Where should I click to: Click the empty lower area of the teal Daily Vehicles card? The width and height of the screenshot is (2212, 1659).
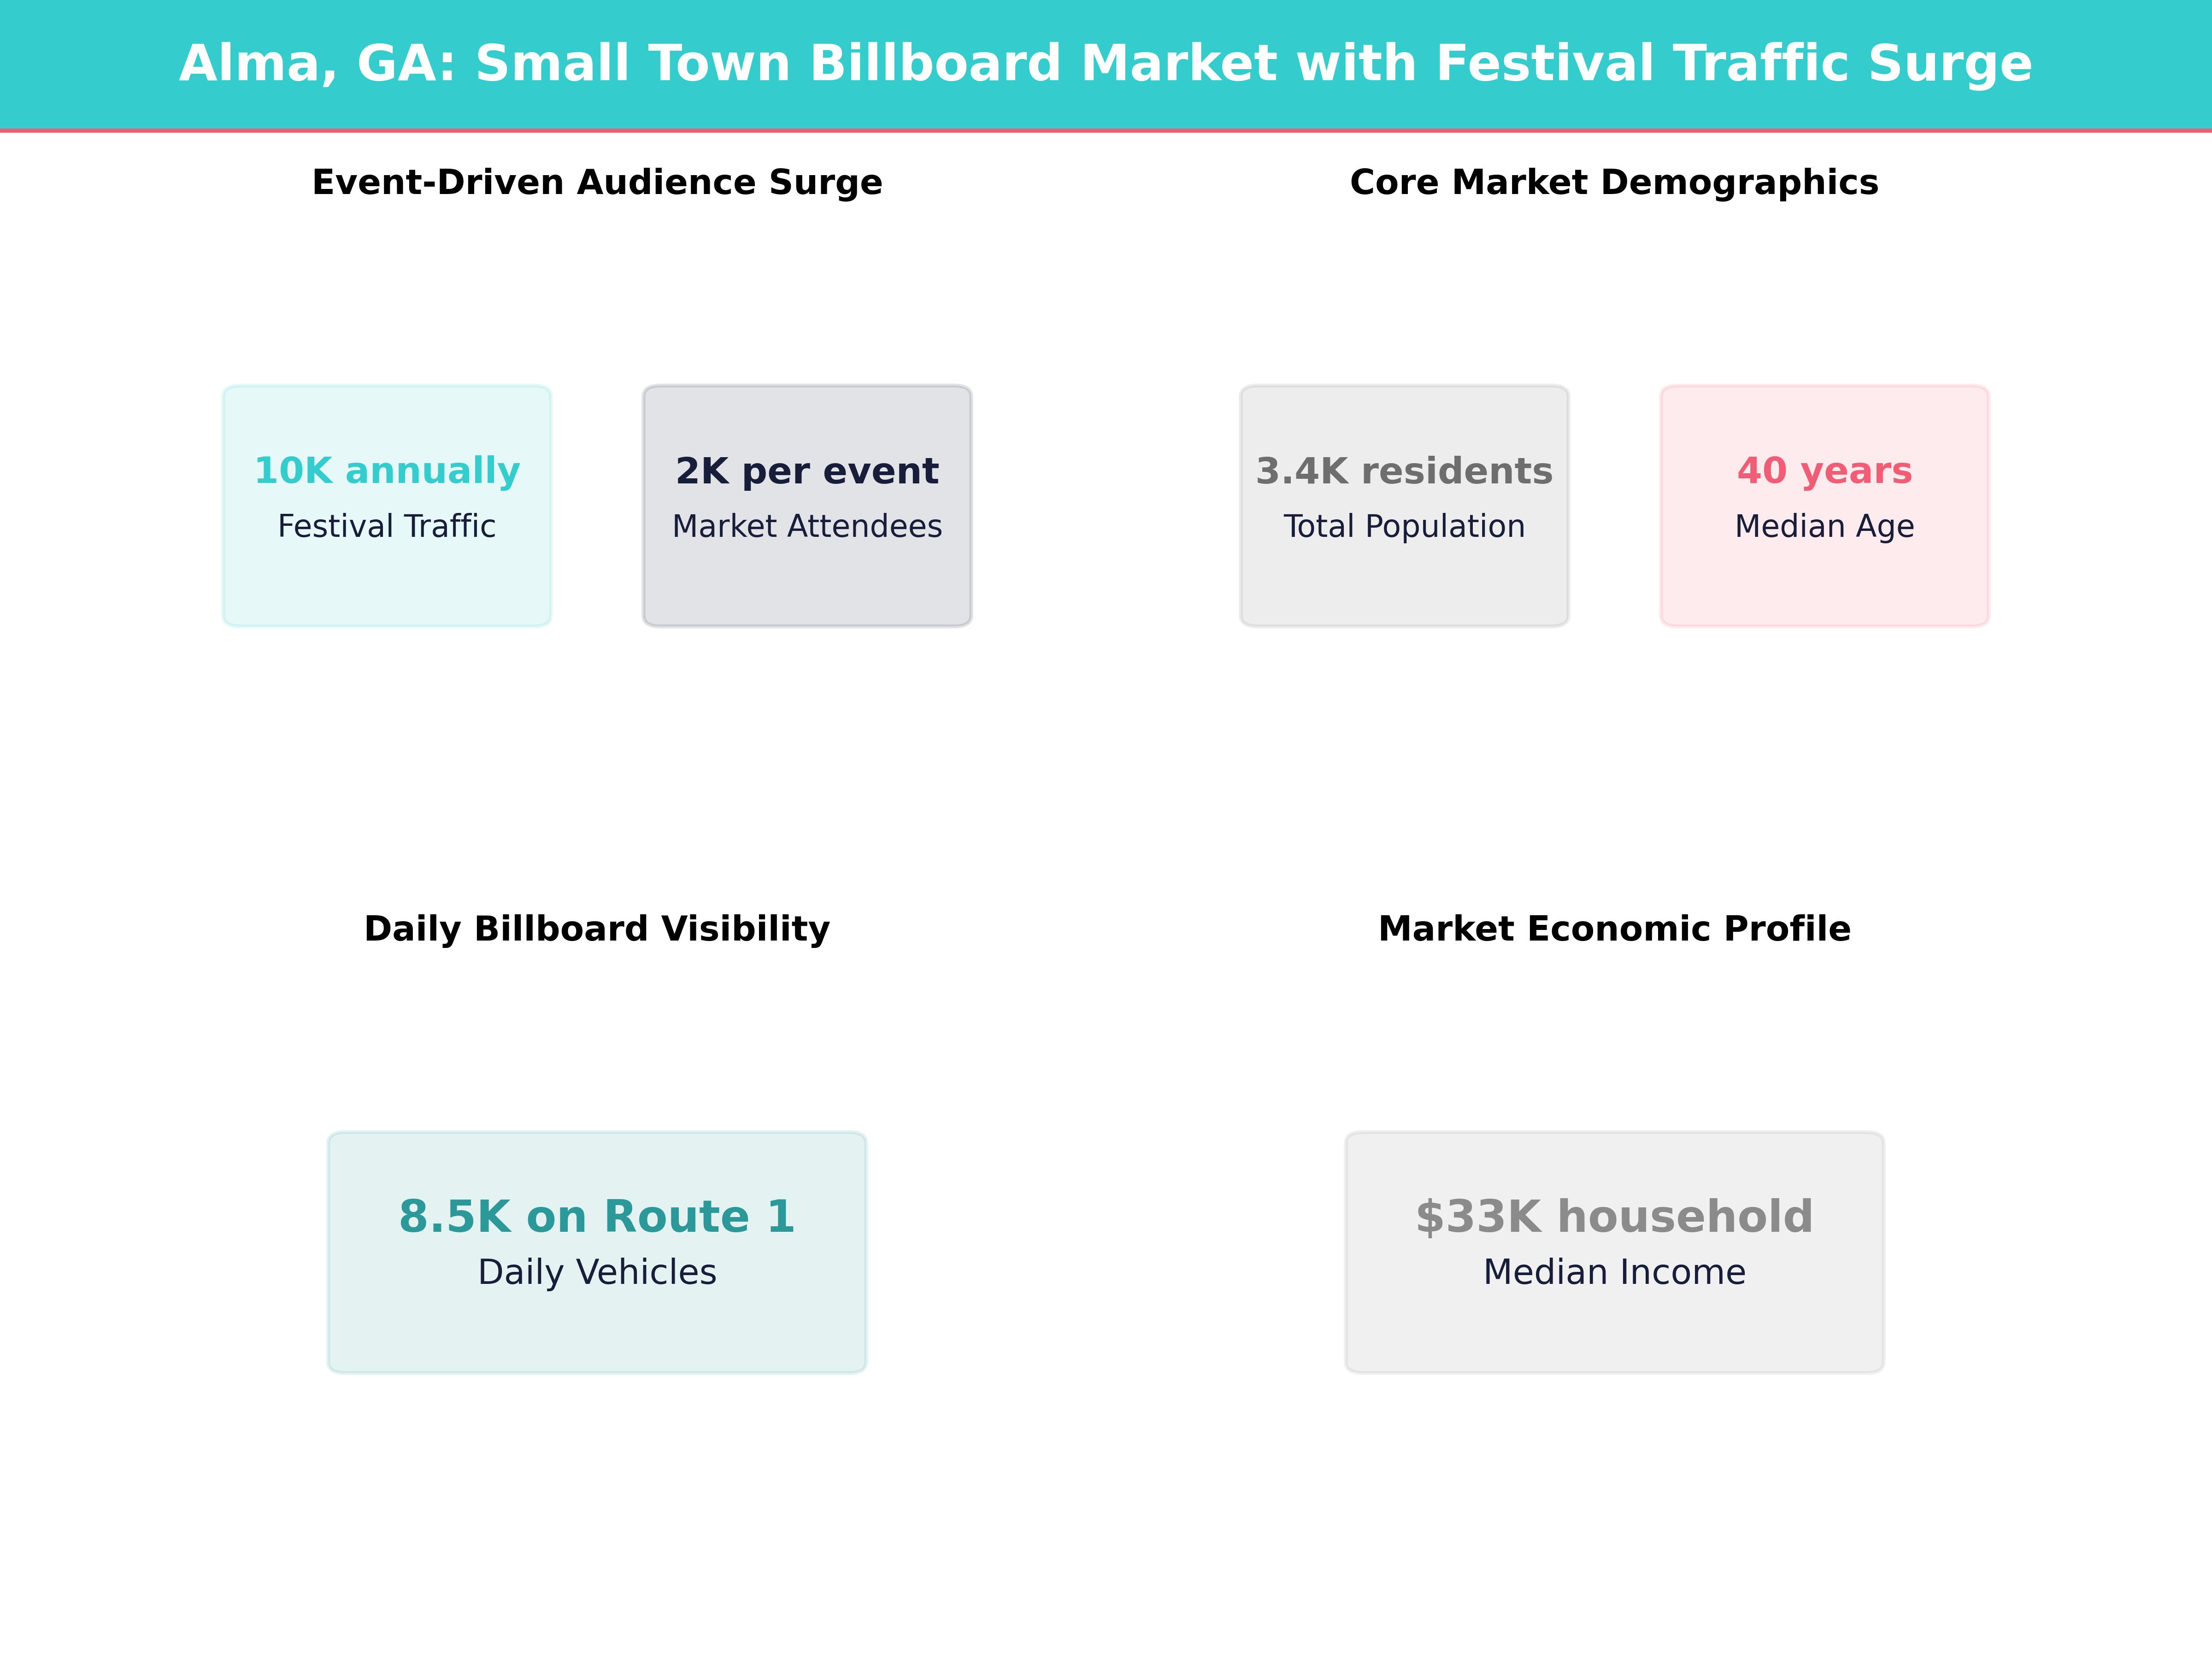click(x=597, y=1335)
